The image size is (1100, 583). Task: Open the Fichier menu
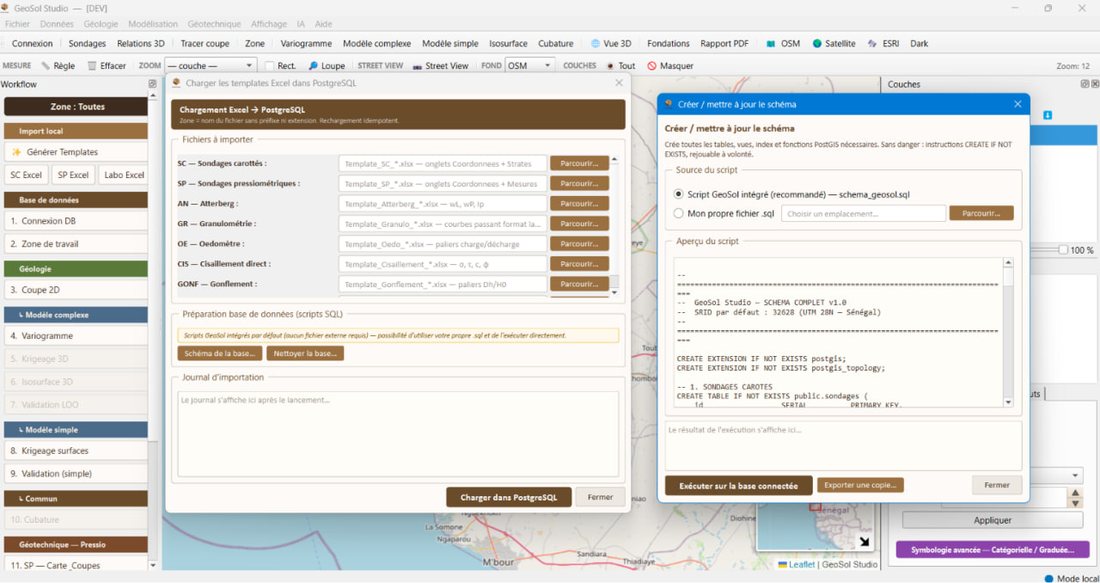[18, 24]
